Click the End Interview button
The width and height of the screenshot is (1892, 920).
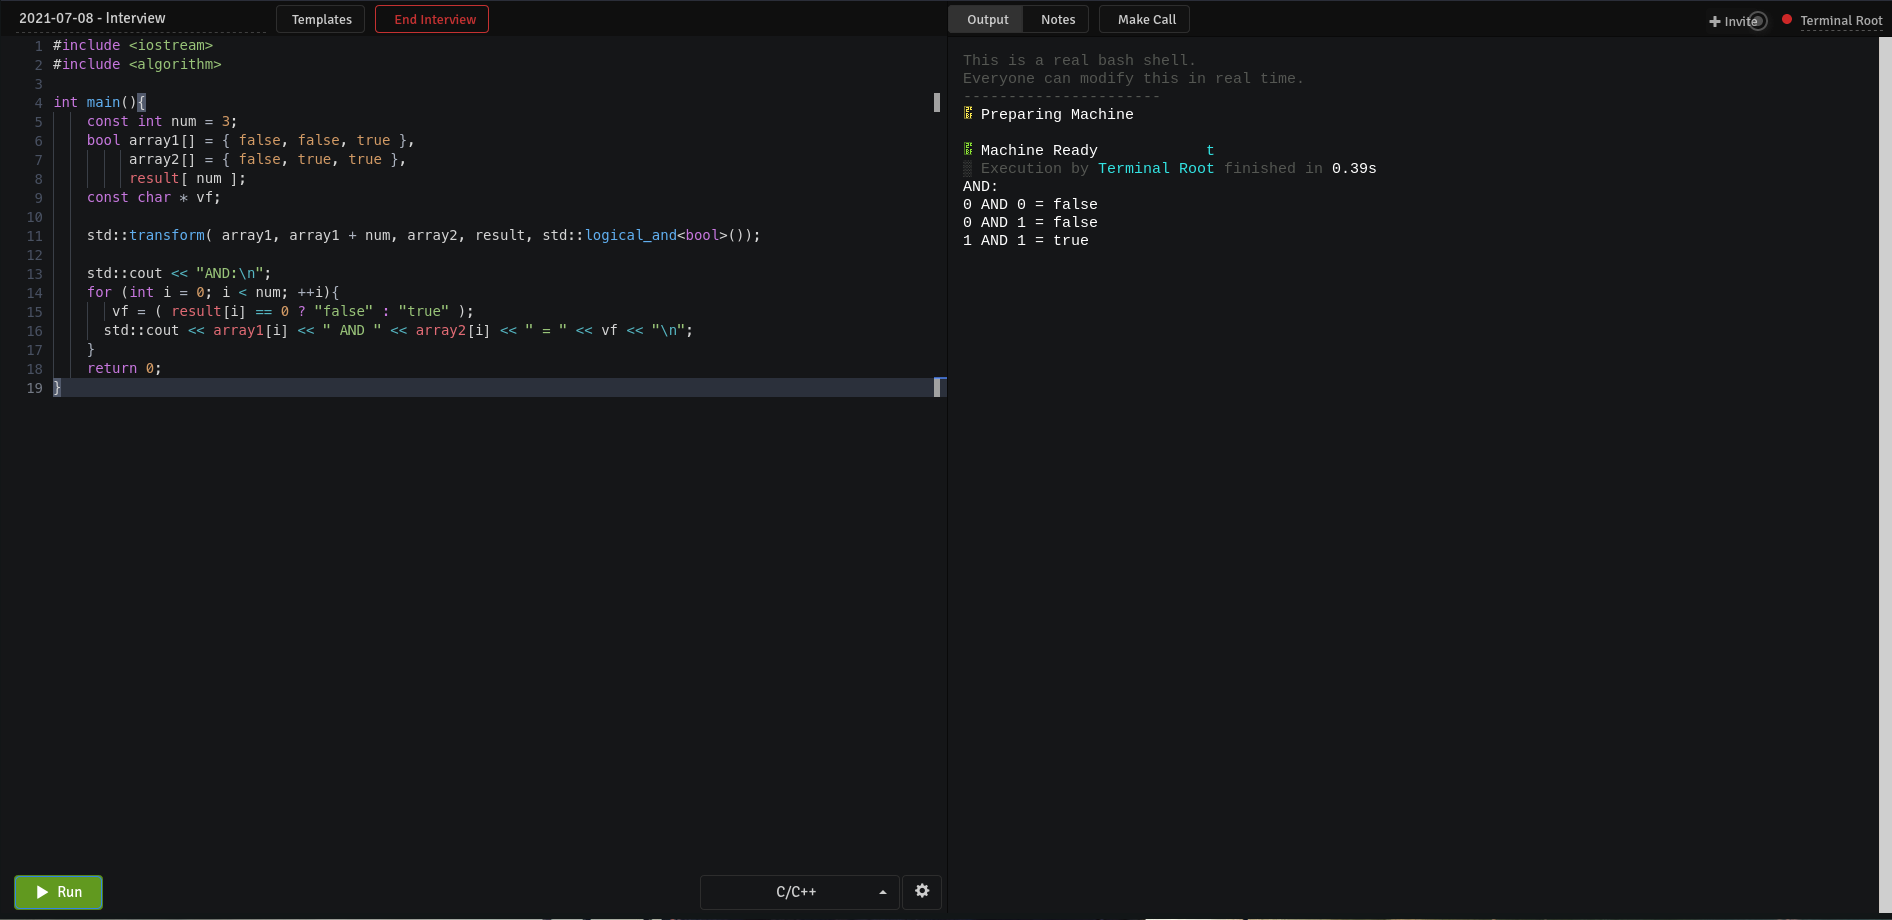(432, 19)
